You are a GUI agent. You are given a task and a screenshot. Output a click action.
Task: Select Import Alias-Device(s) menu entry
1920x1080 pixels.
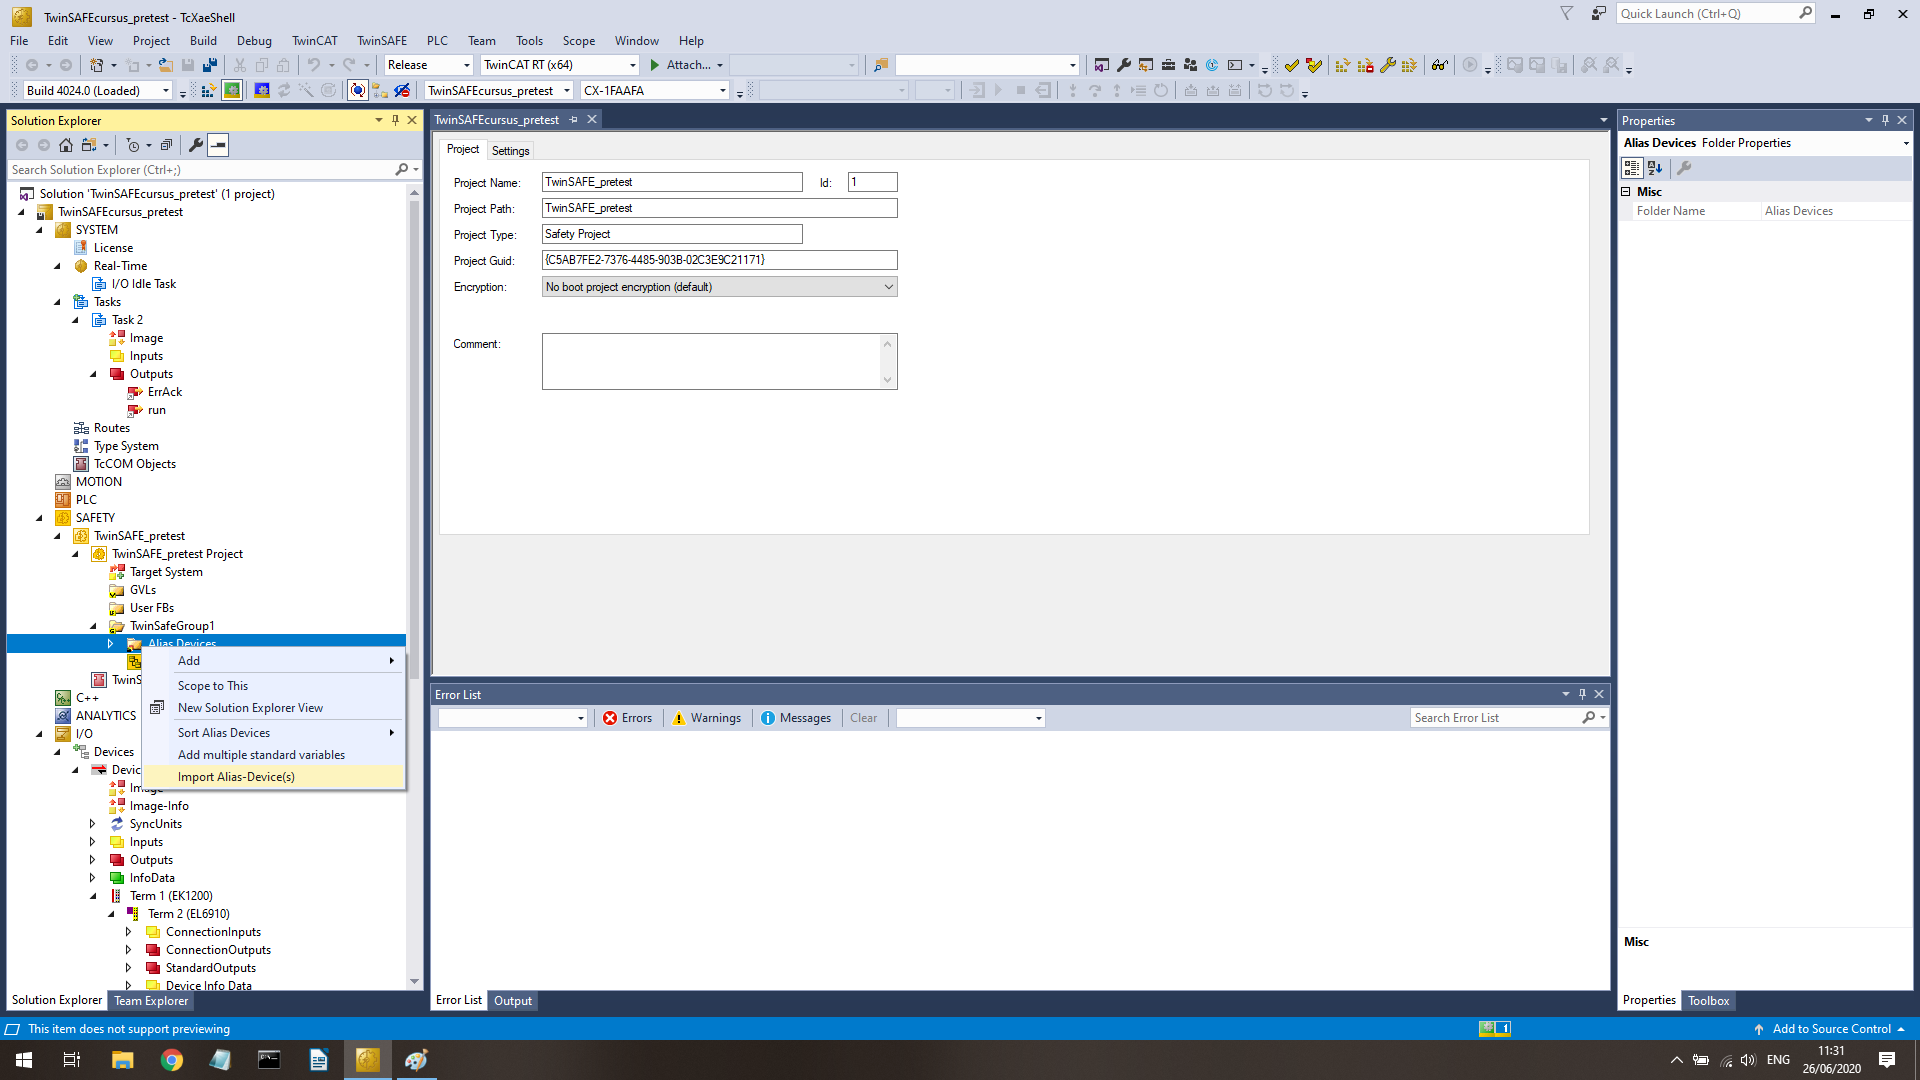coord(236,777)
